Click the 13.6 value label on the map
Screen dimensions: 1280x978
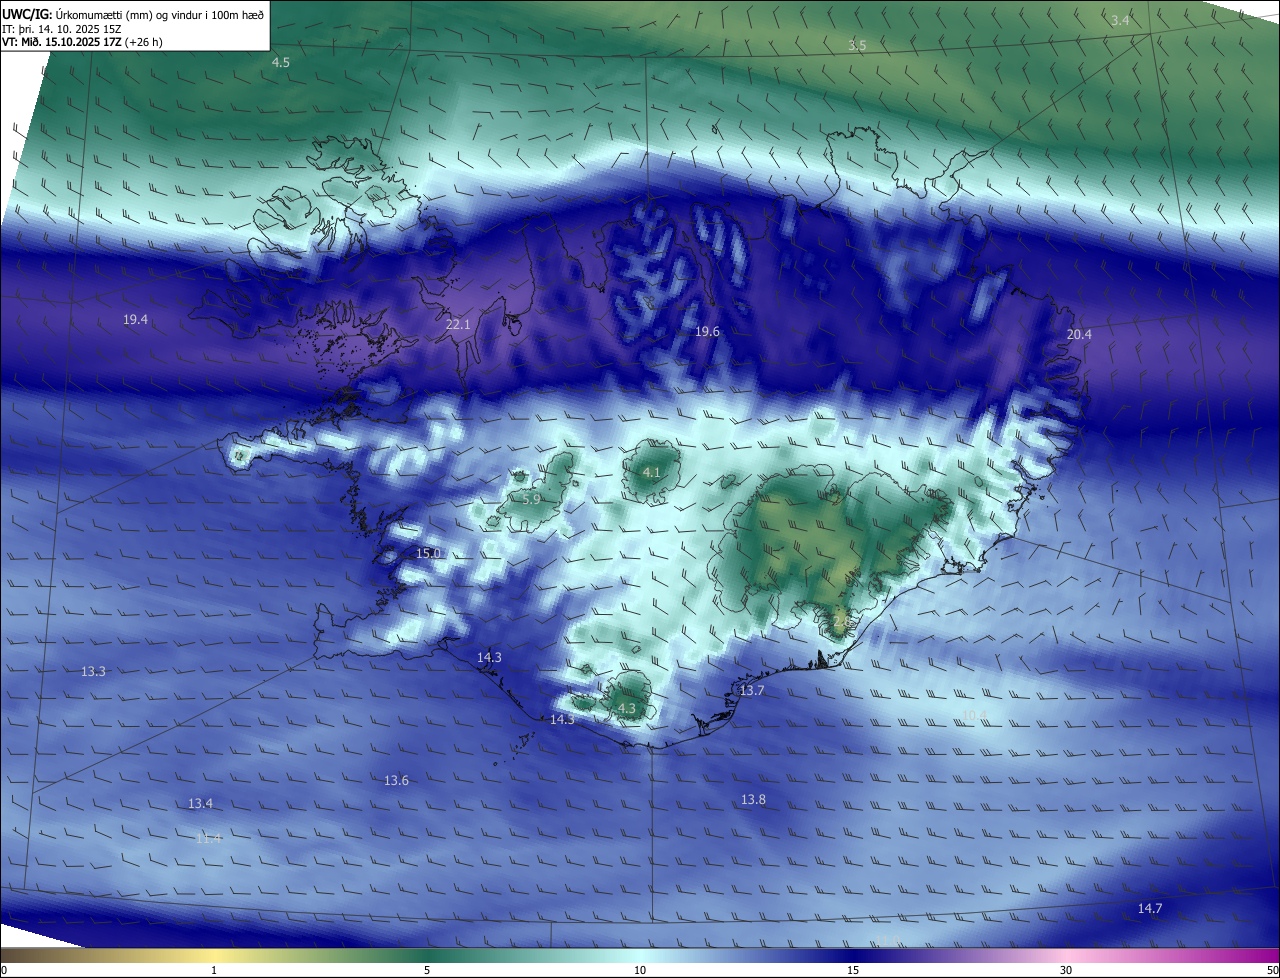396,781
